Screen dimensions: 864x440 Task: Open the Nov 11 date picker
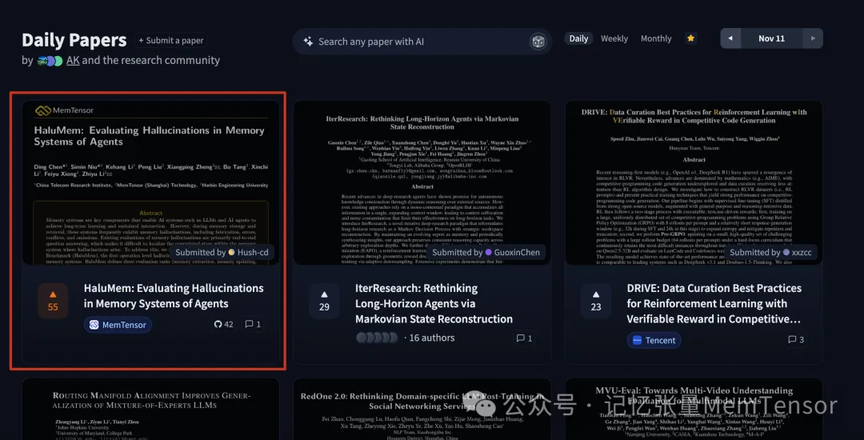coord(771,39)
